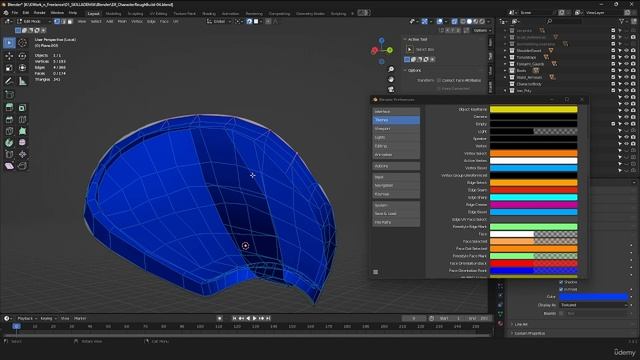Expand the ShoulderGuard collection in outliner
The height and width of the screenshot is (360, 640).
click(505, 51)
